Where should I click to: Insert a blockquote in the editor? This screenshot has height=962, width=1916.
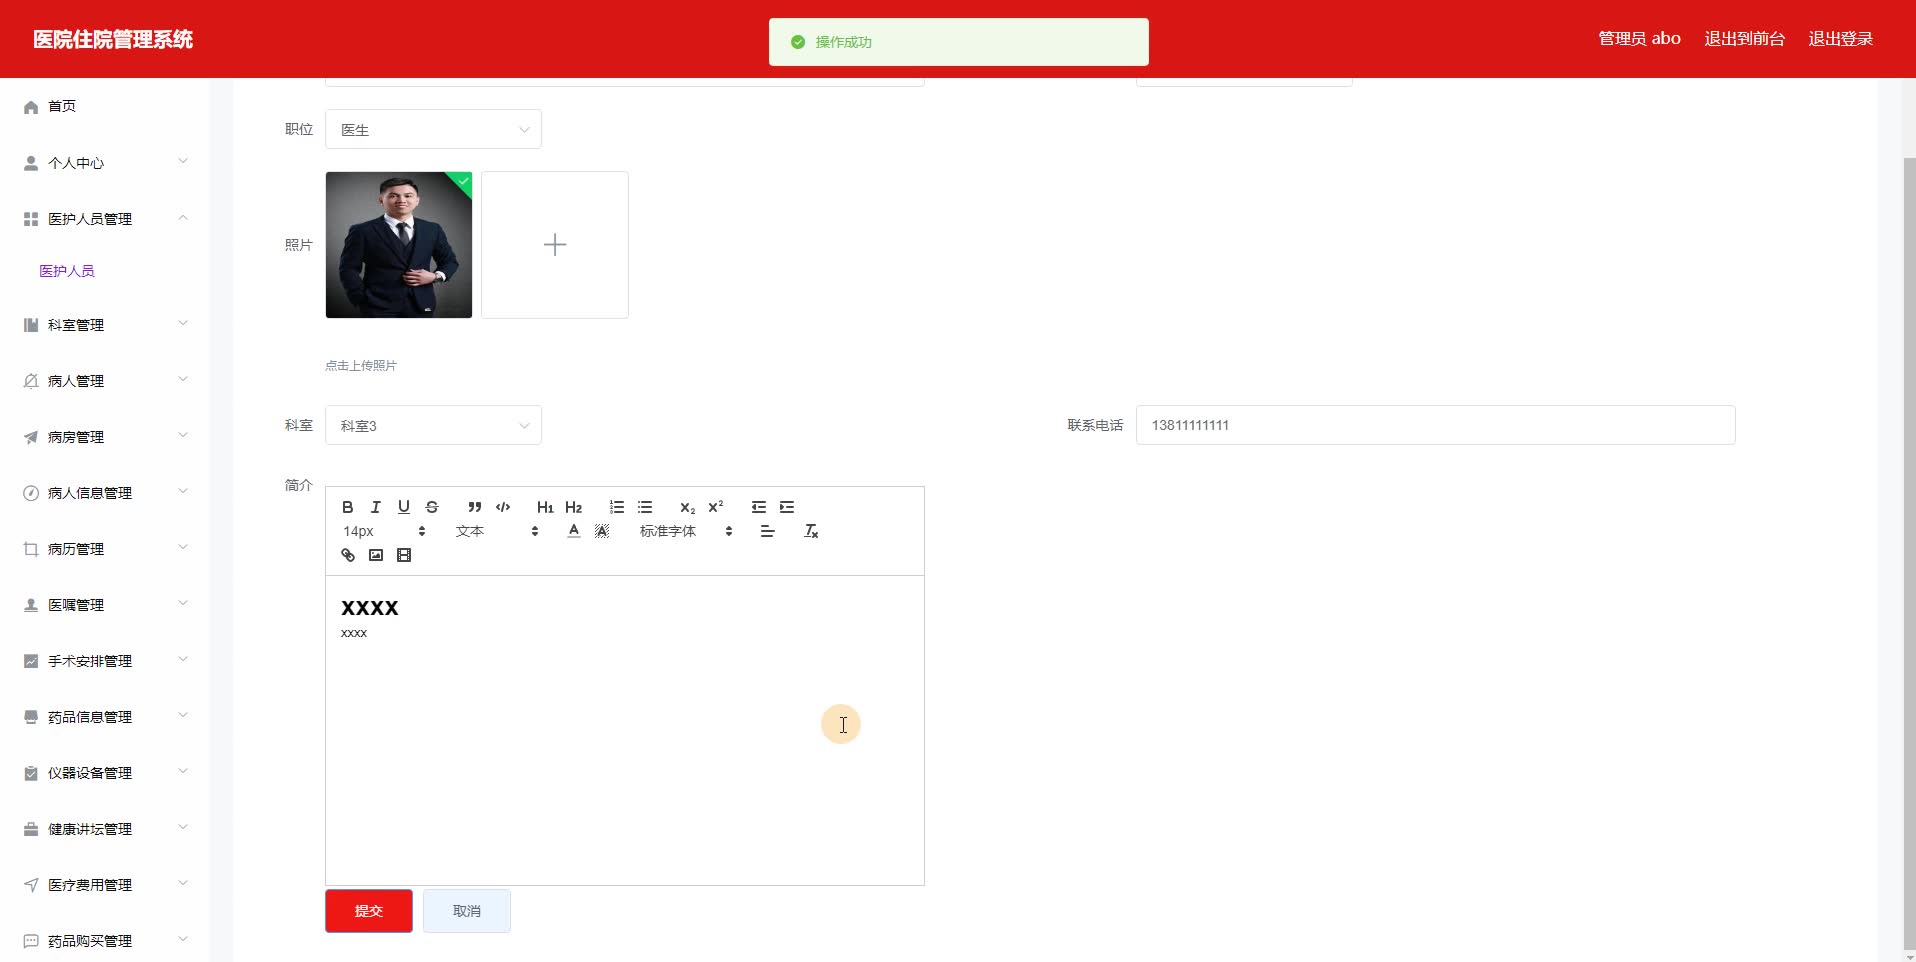click(474, 507)
